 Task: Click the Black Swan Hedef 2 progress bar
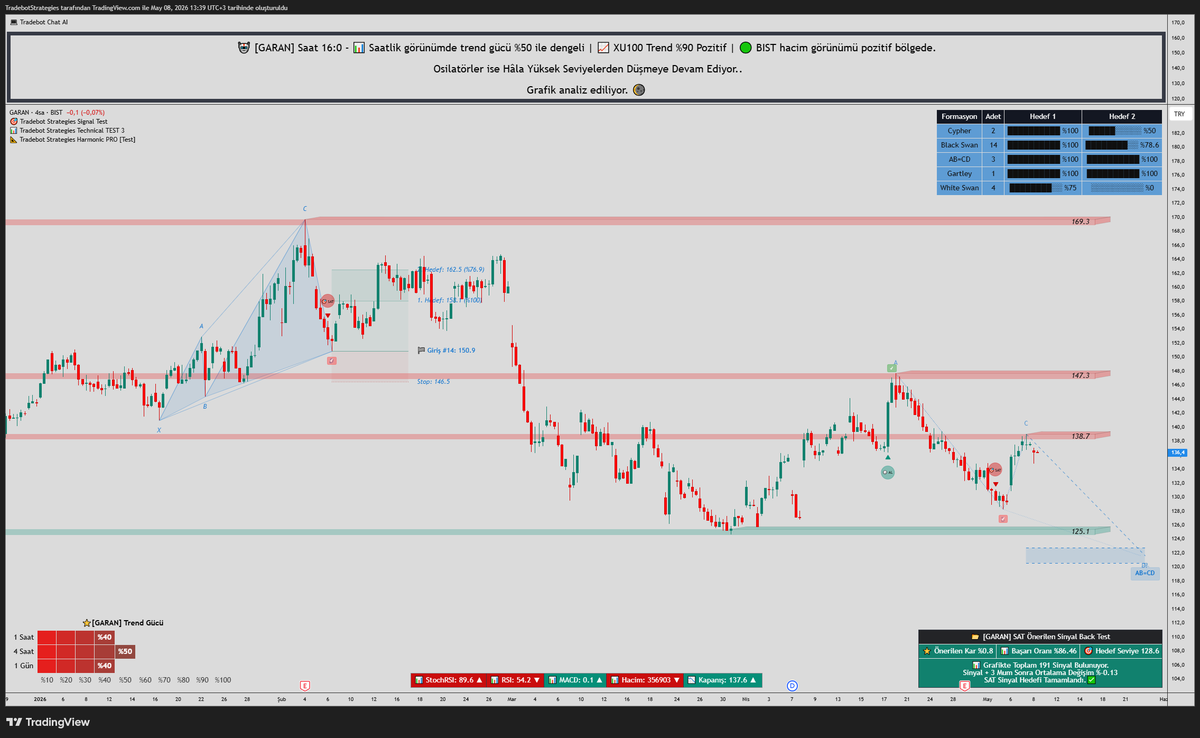(1113, 145)
